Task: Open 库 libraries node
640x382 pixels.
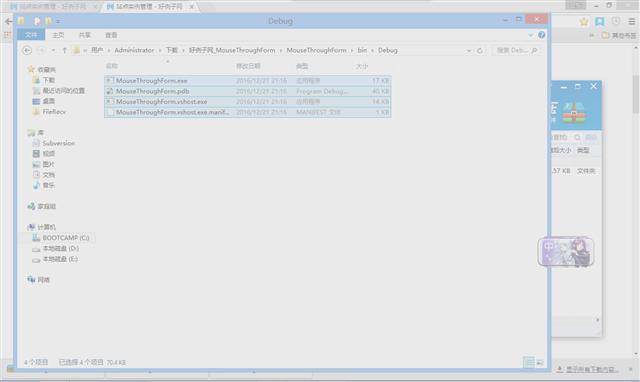Action: point(36,133)
